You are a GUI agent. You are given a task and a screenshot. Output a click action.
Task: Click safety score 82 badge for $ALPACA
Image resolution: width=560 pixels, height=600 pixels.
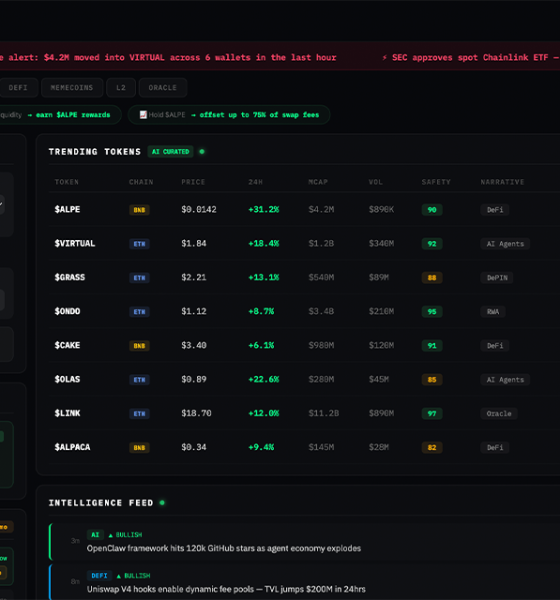point(432,447)
